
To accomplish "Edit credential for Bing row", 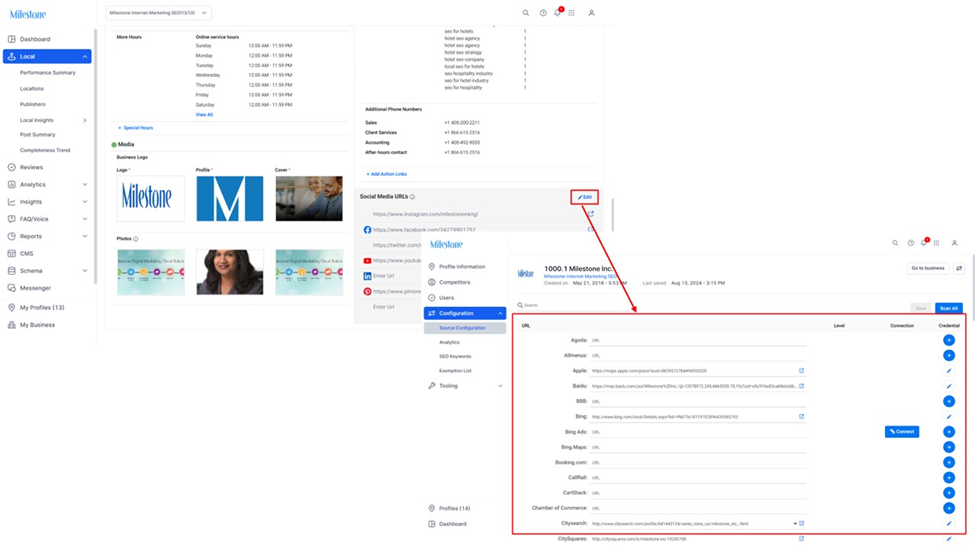I will pos(949,417).
